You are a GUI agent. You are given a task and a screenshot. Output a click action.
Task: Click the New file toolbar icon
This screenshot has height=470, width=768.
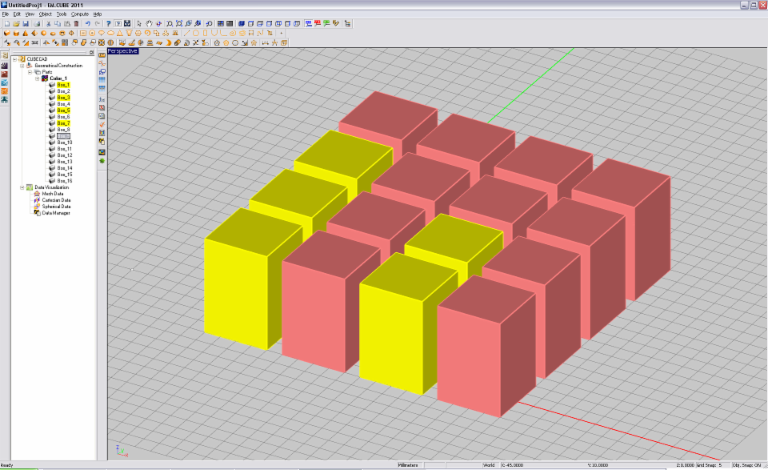5,23
